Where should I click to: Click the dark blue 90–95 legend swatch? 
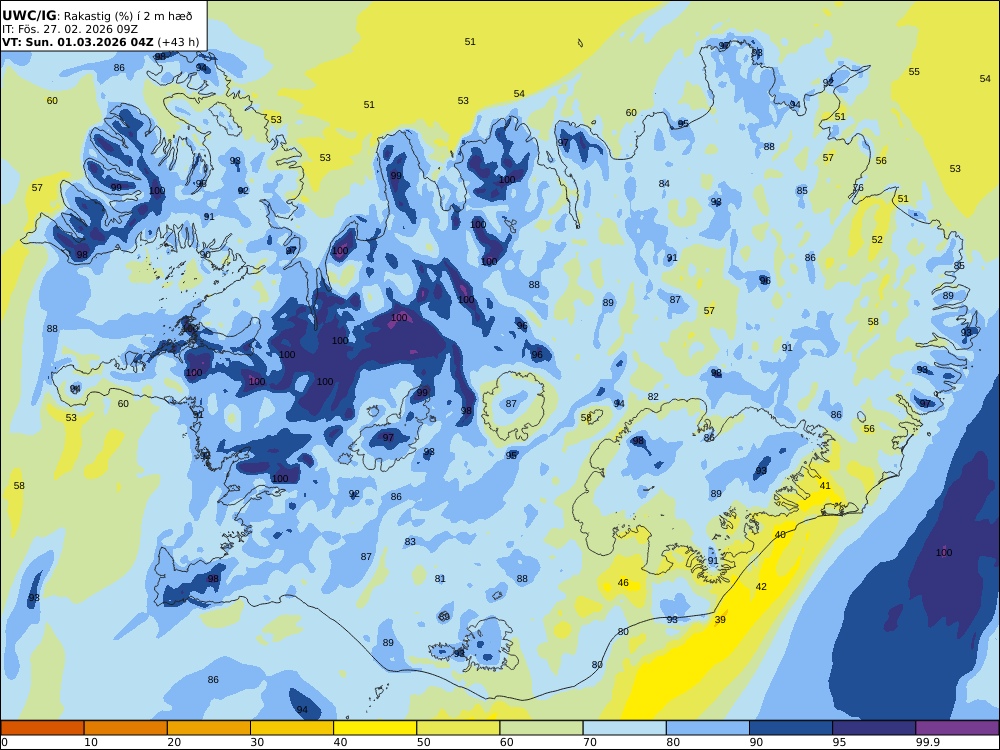791,728
